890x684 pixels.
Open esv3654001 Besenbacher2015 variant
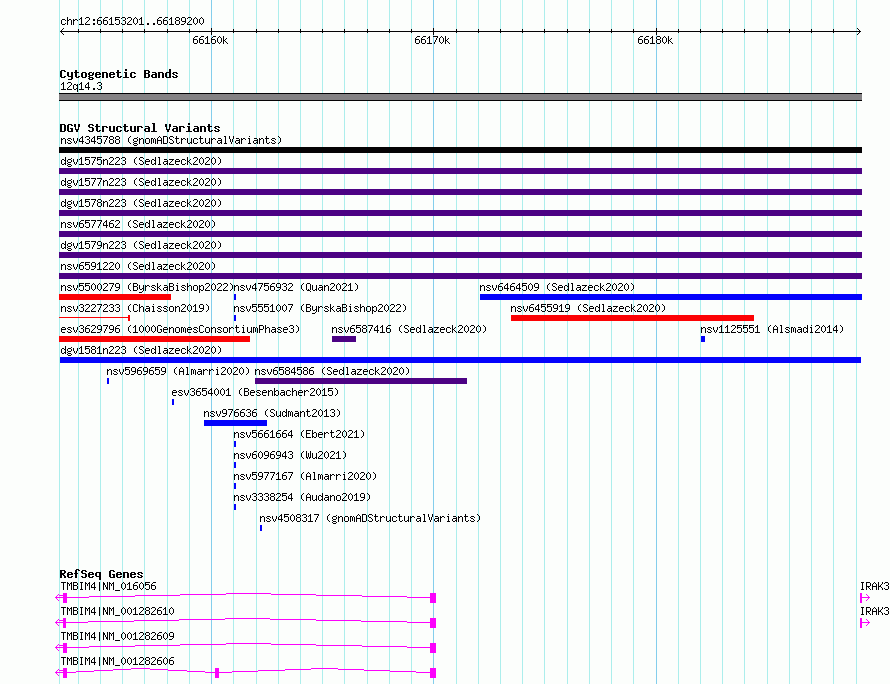pyautogui.click(x=255, y=392)
